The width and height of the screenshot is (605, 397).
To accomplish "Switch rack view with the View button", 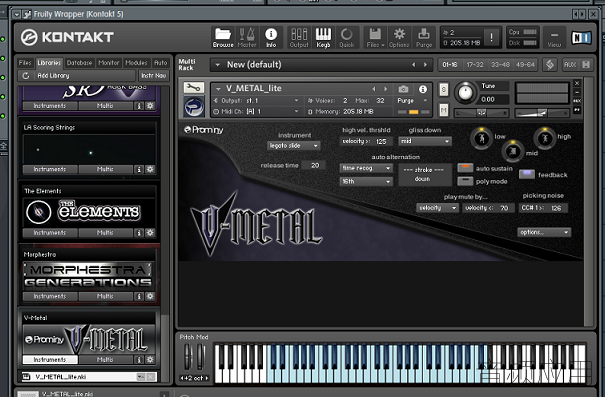I will pos(554,37).
